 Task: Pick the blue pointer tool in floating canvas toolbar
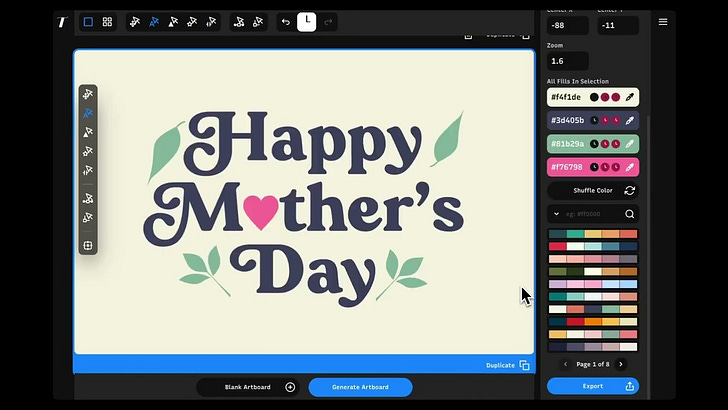[x=88, y=113]
